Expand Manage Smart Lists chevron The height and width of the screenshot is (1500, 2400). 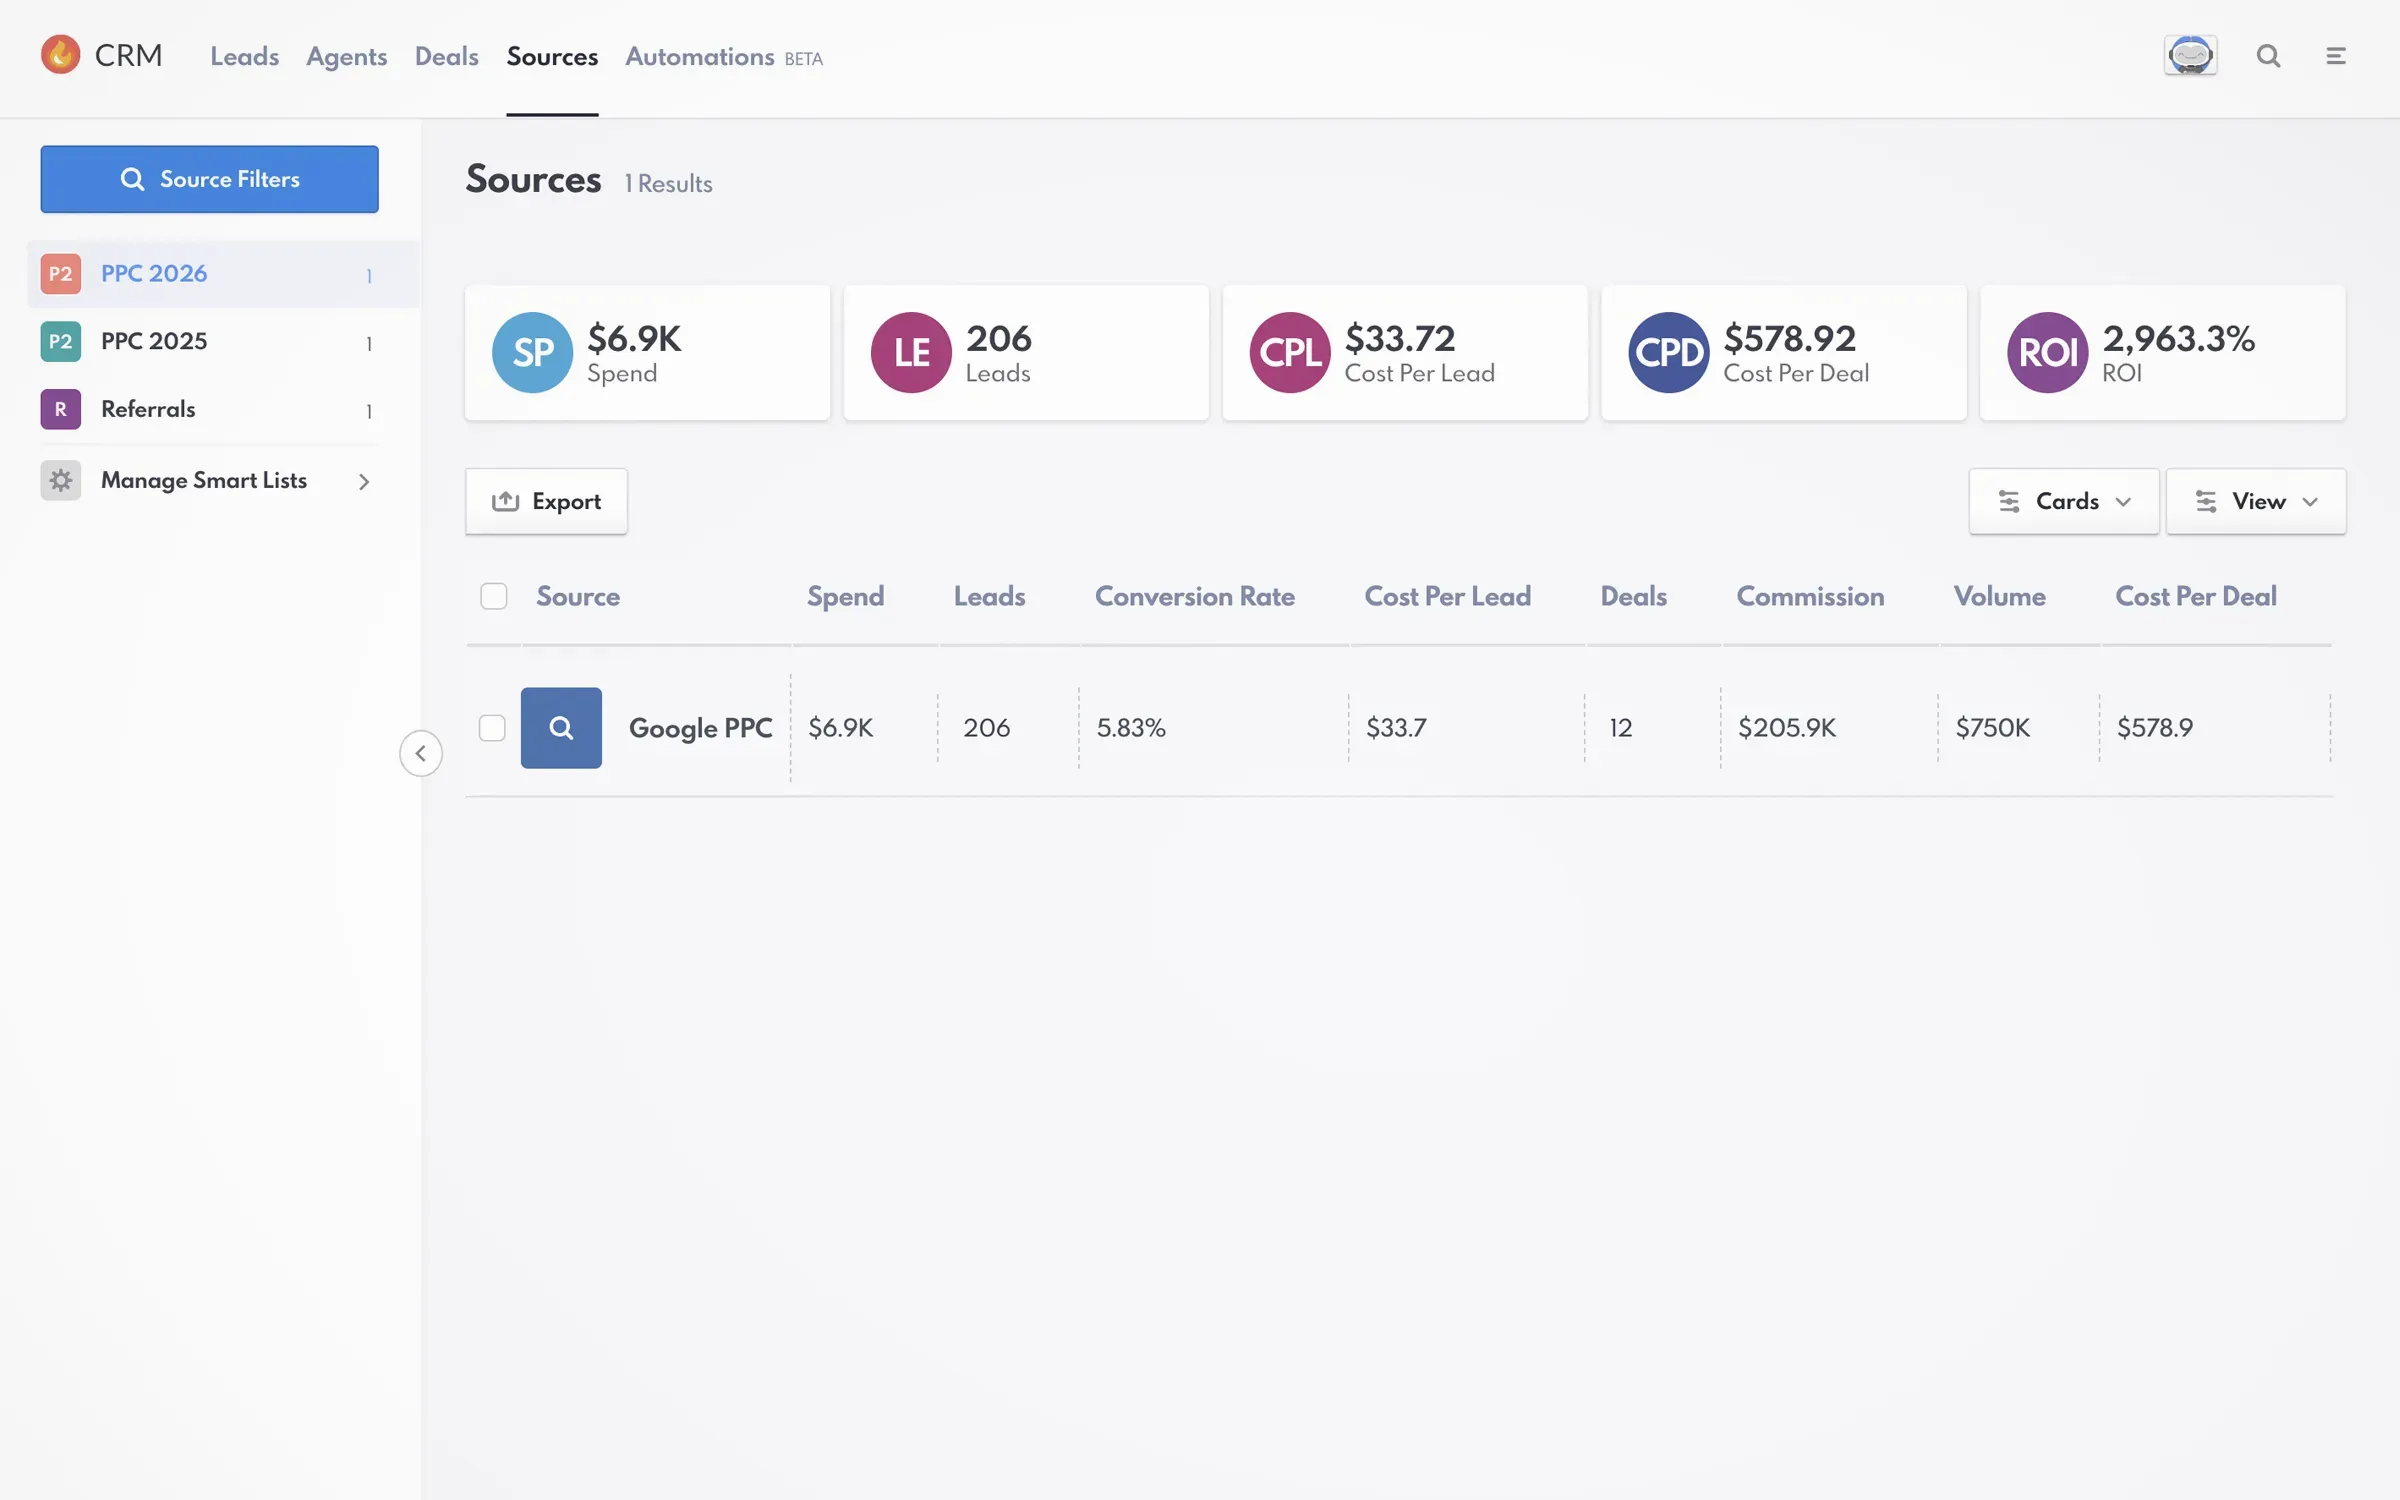[364, 482]
